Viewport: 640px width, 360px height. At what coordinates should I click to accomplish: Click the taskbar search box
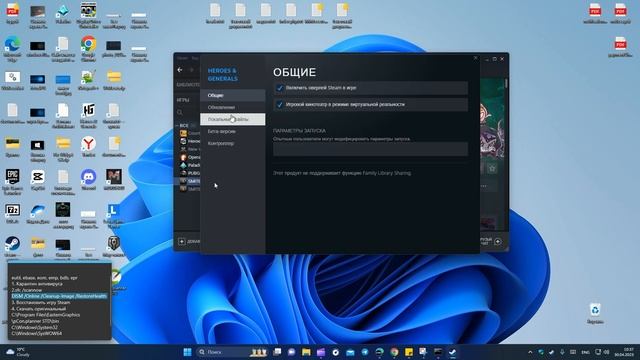(232, 352)
